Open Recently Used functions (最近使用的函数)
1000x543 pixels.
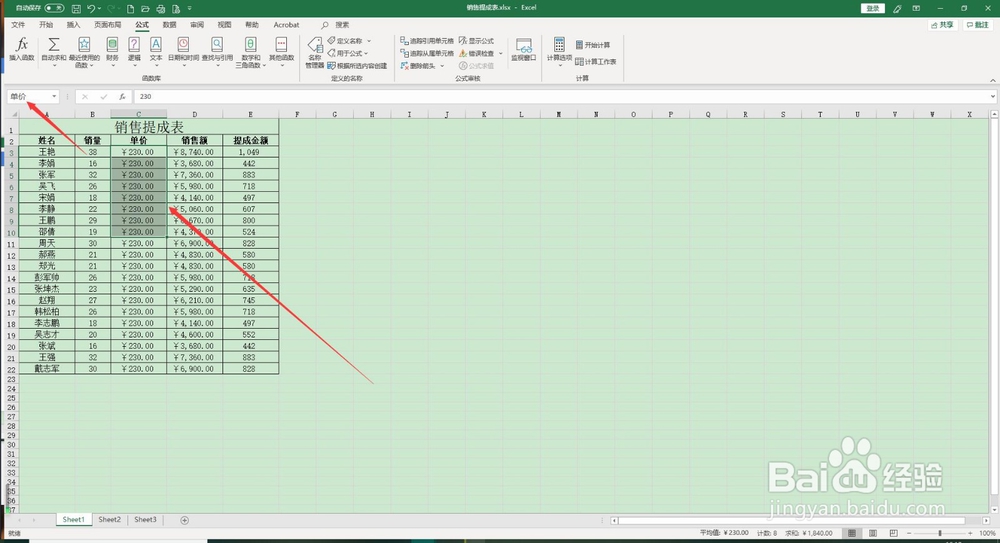[84, 51]
